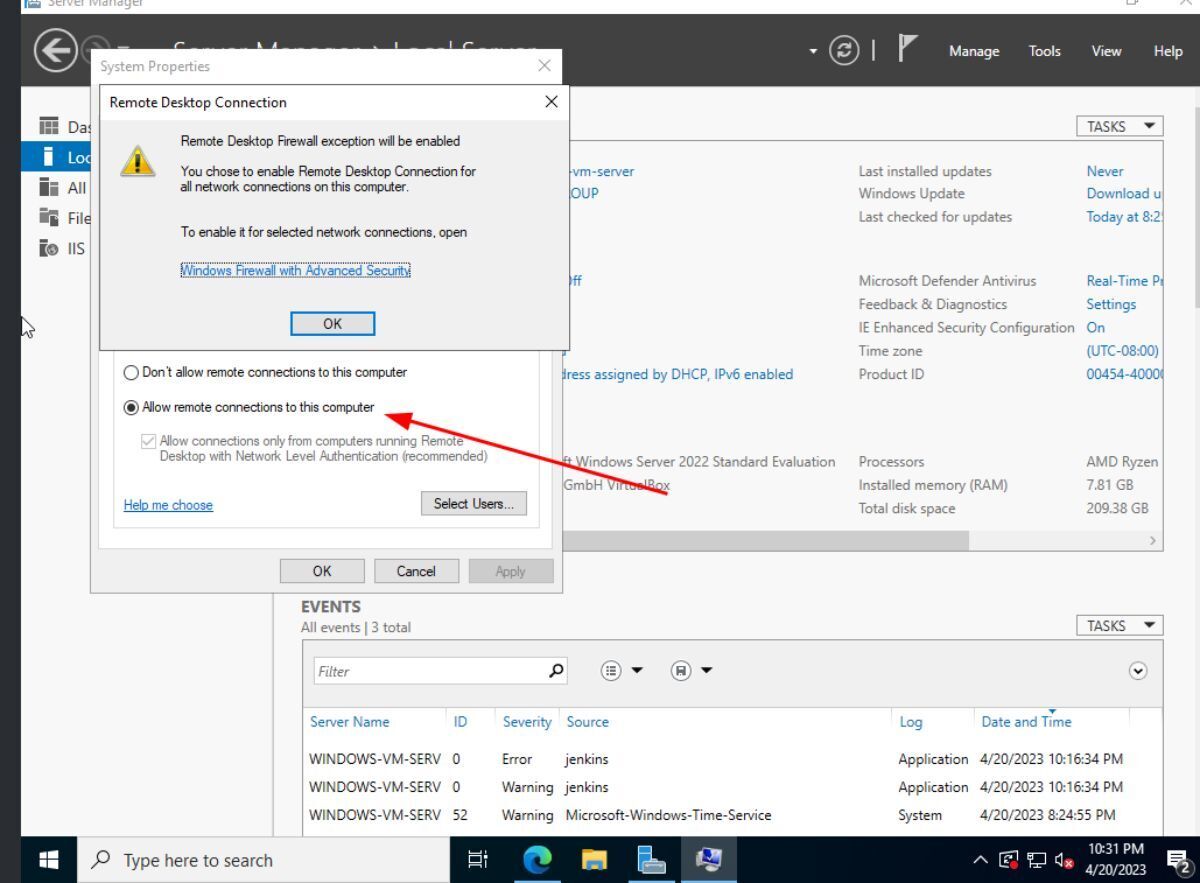Click the Task View taskbar icon
1200x883 pixels.
(x=478, y=860)
